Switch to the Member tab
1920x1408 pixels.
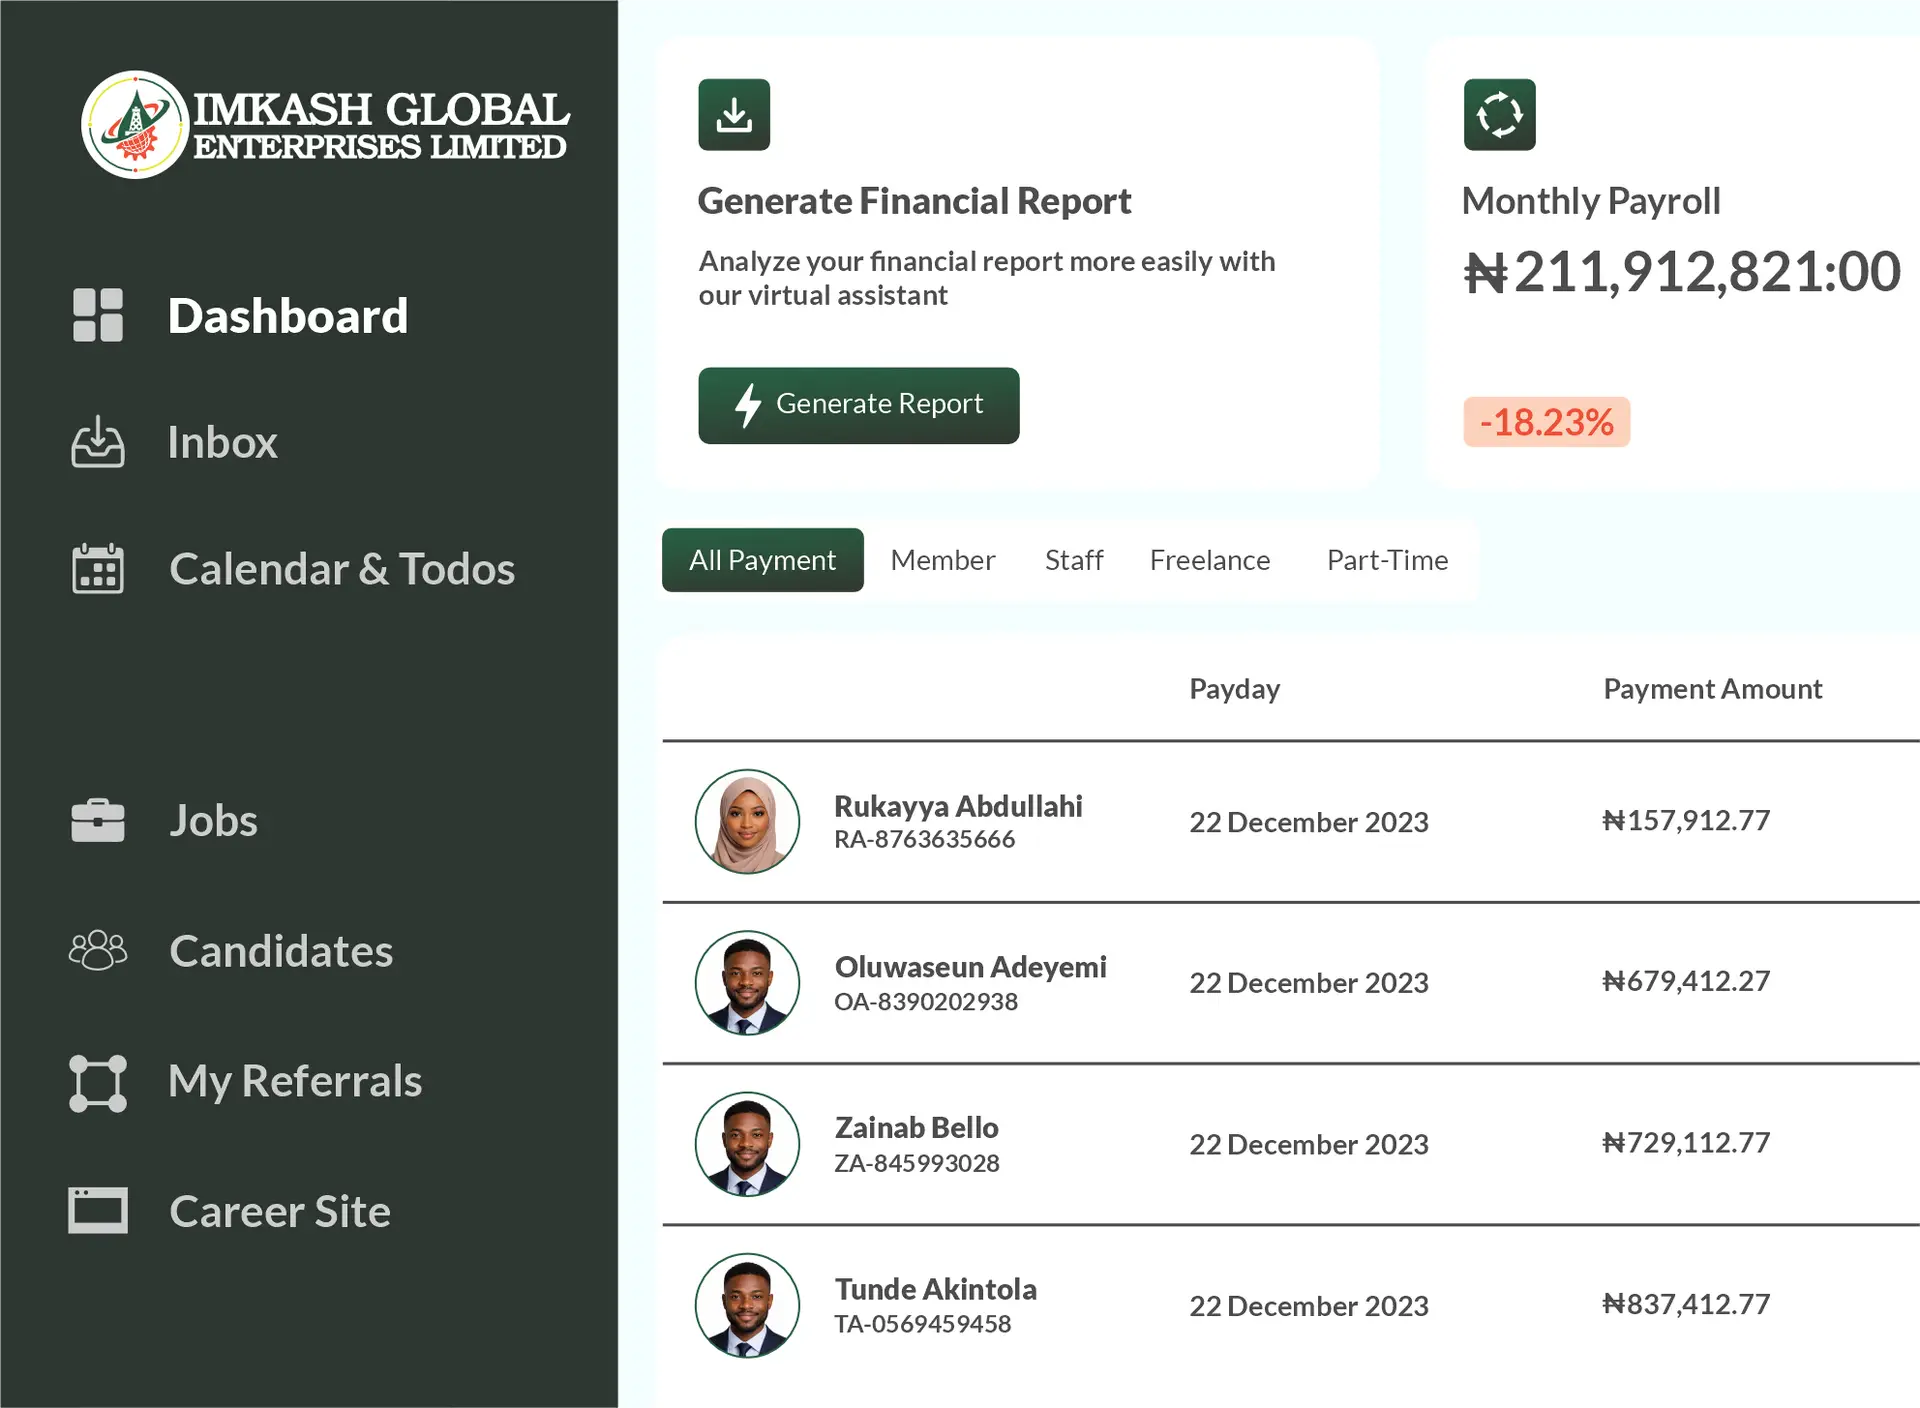tap(942, 560)
